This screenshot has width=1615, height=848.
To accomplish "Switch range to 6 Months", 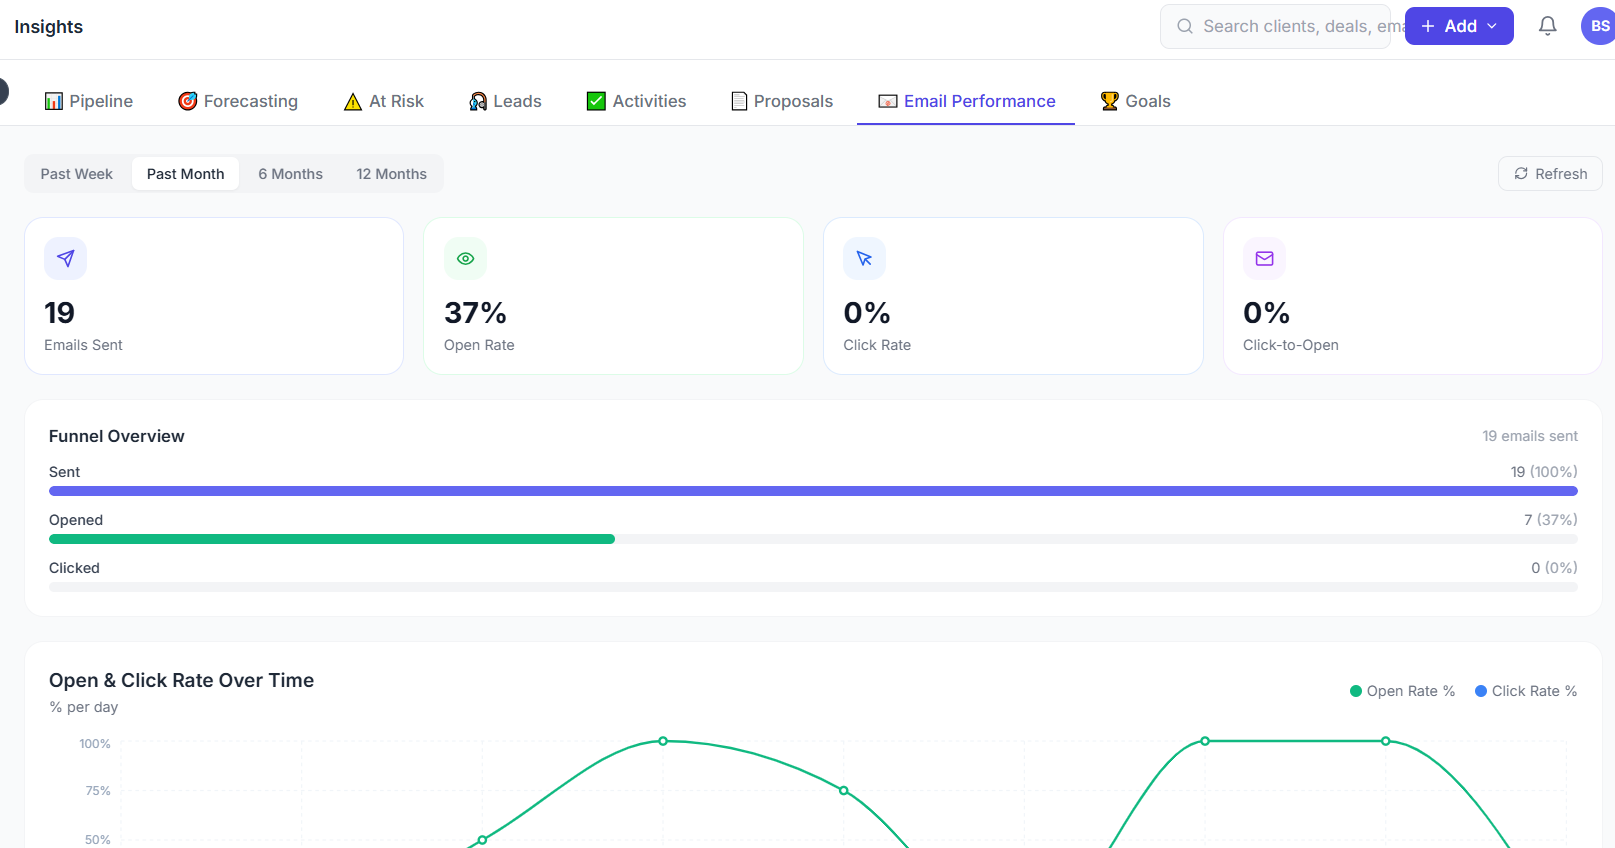I will click(x=291, y=174).
